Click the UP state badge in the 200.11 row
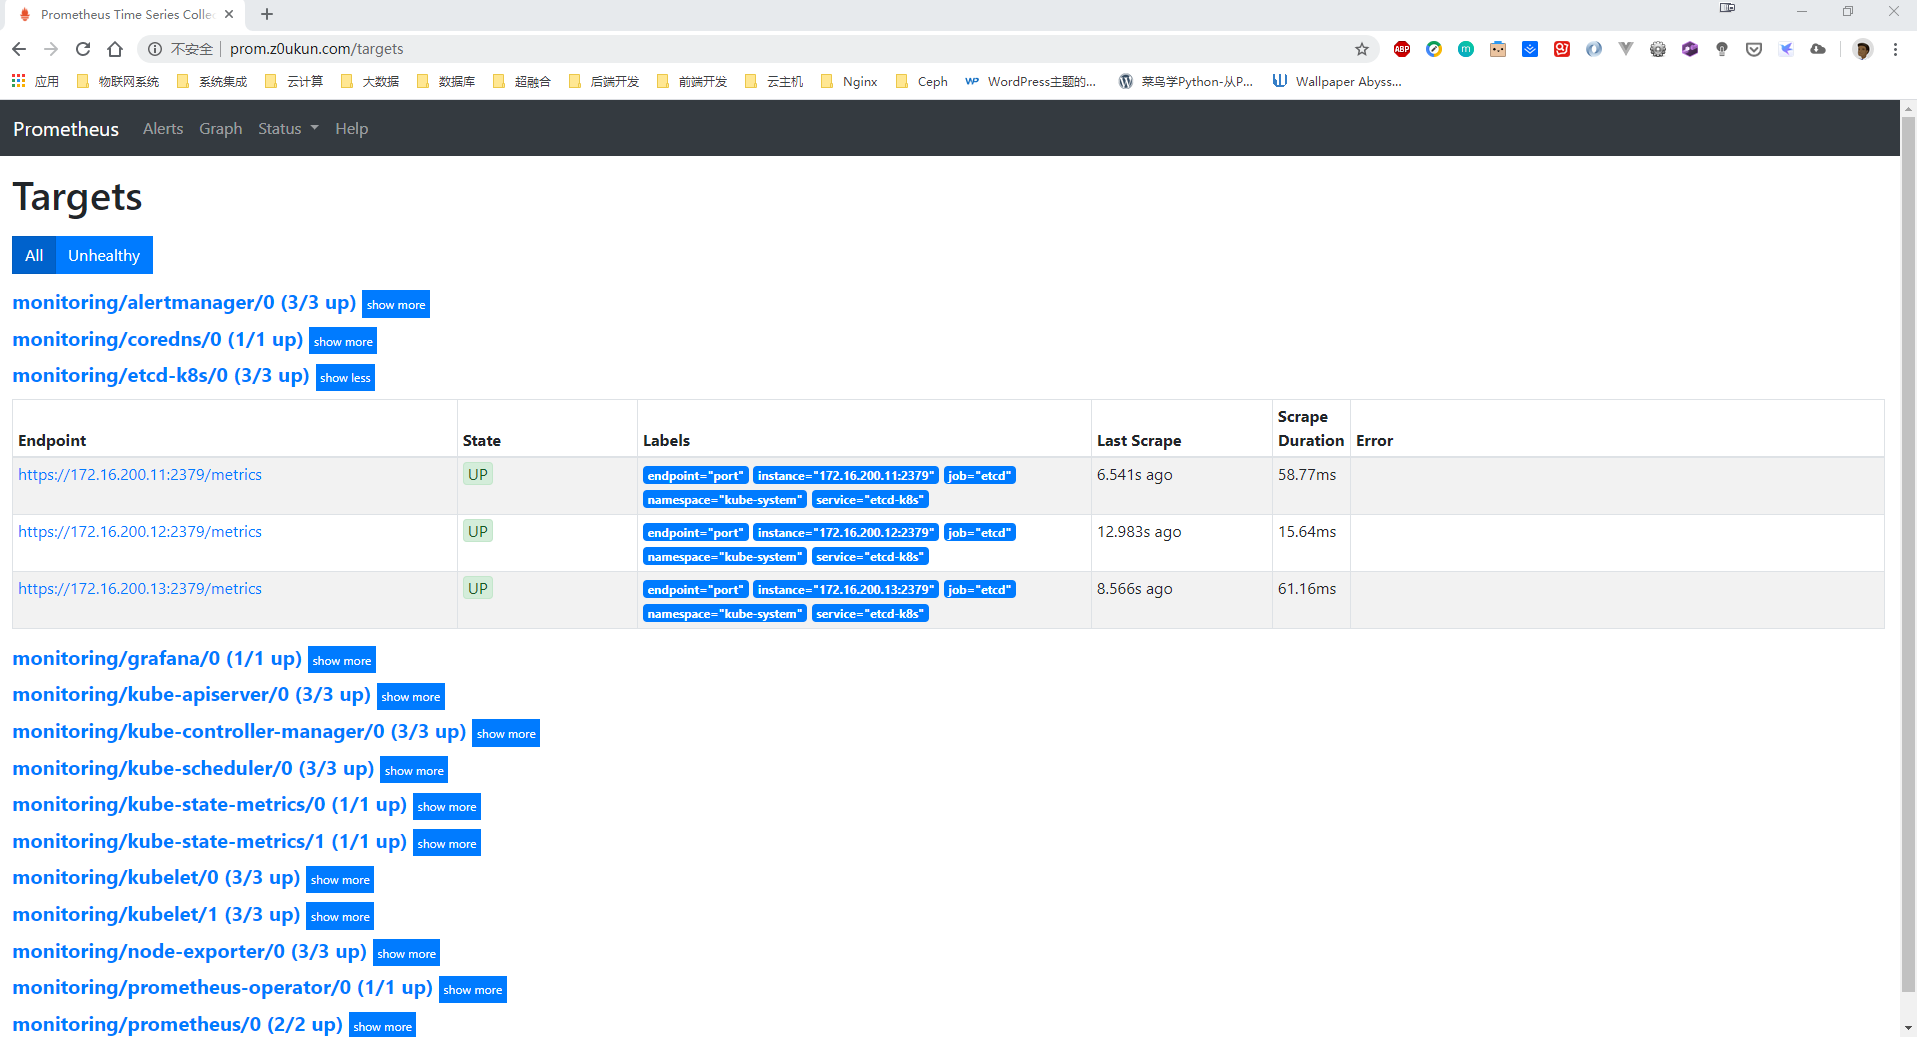Image resolution: width=1917 pixels, height=1037 pixels. coord(478,475)
